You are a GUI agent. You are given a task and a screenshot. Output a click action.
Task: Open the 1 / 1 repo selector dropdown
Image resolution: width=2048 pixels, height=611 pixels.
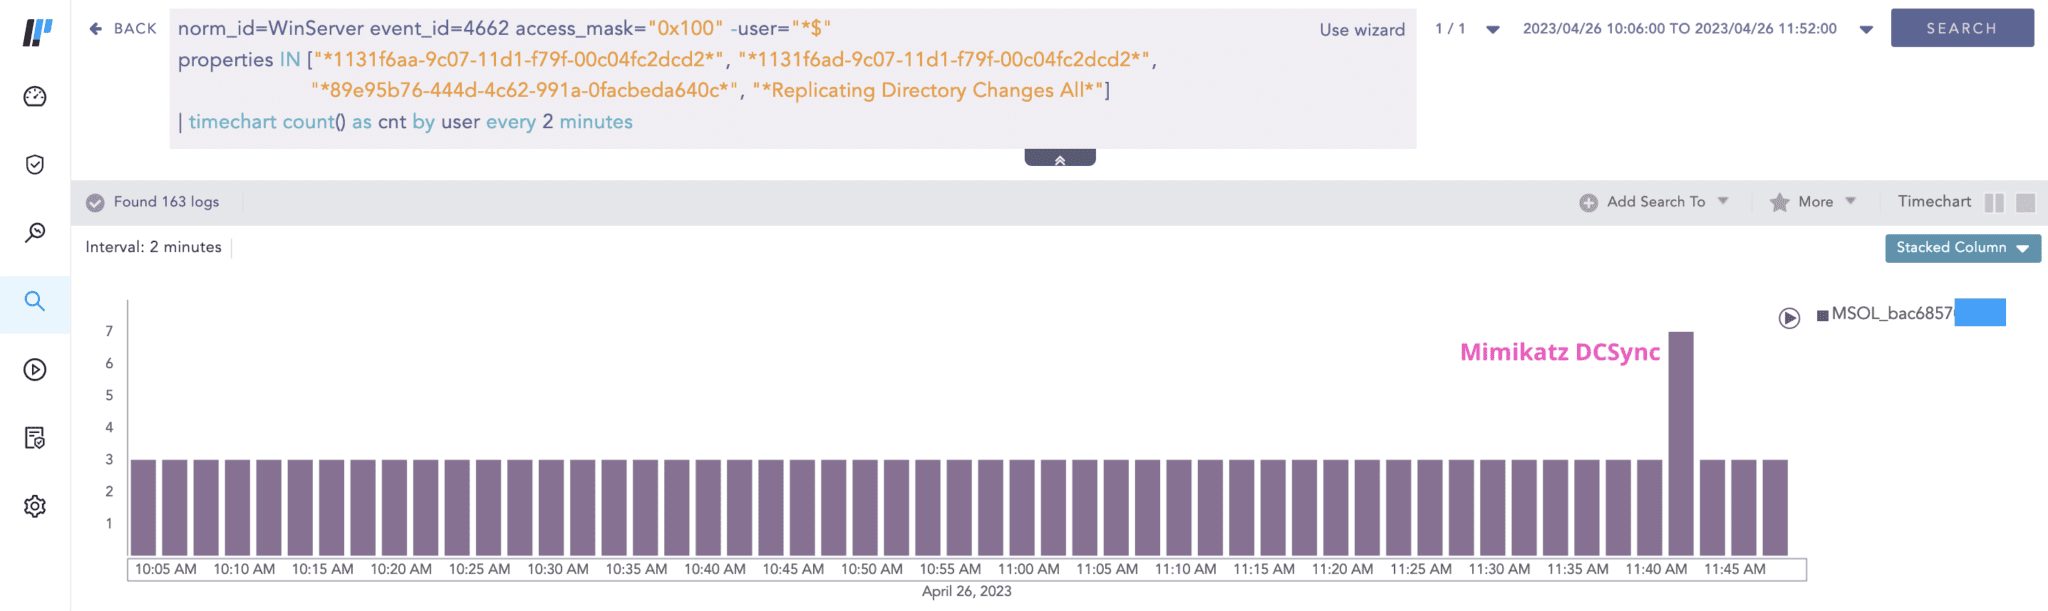[1492, 29]
